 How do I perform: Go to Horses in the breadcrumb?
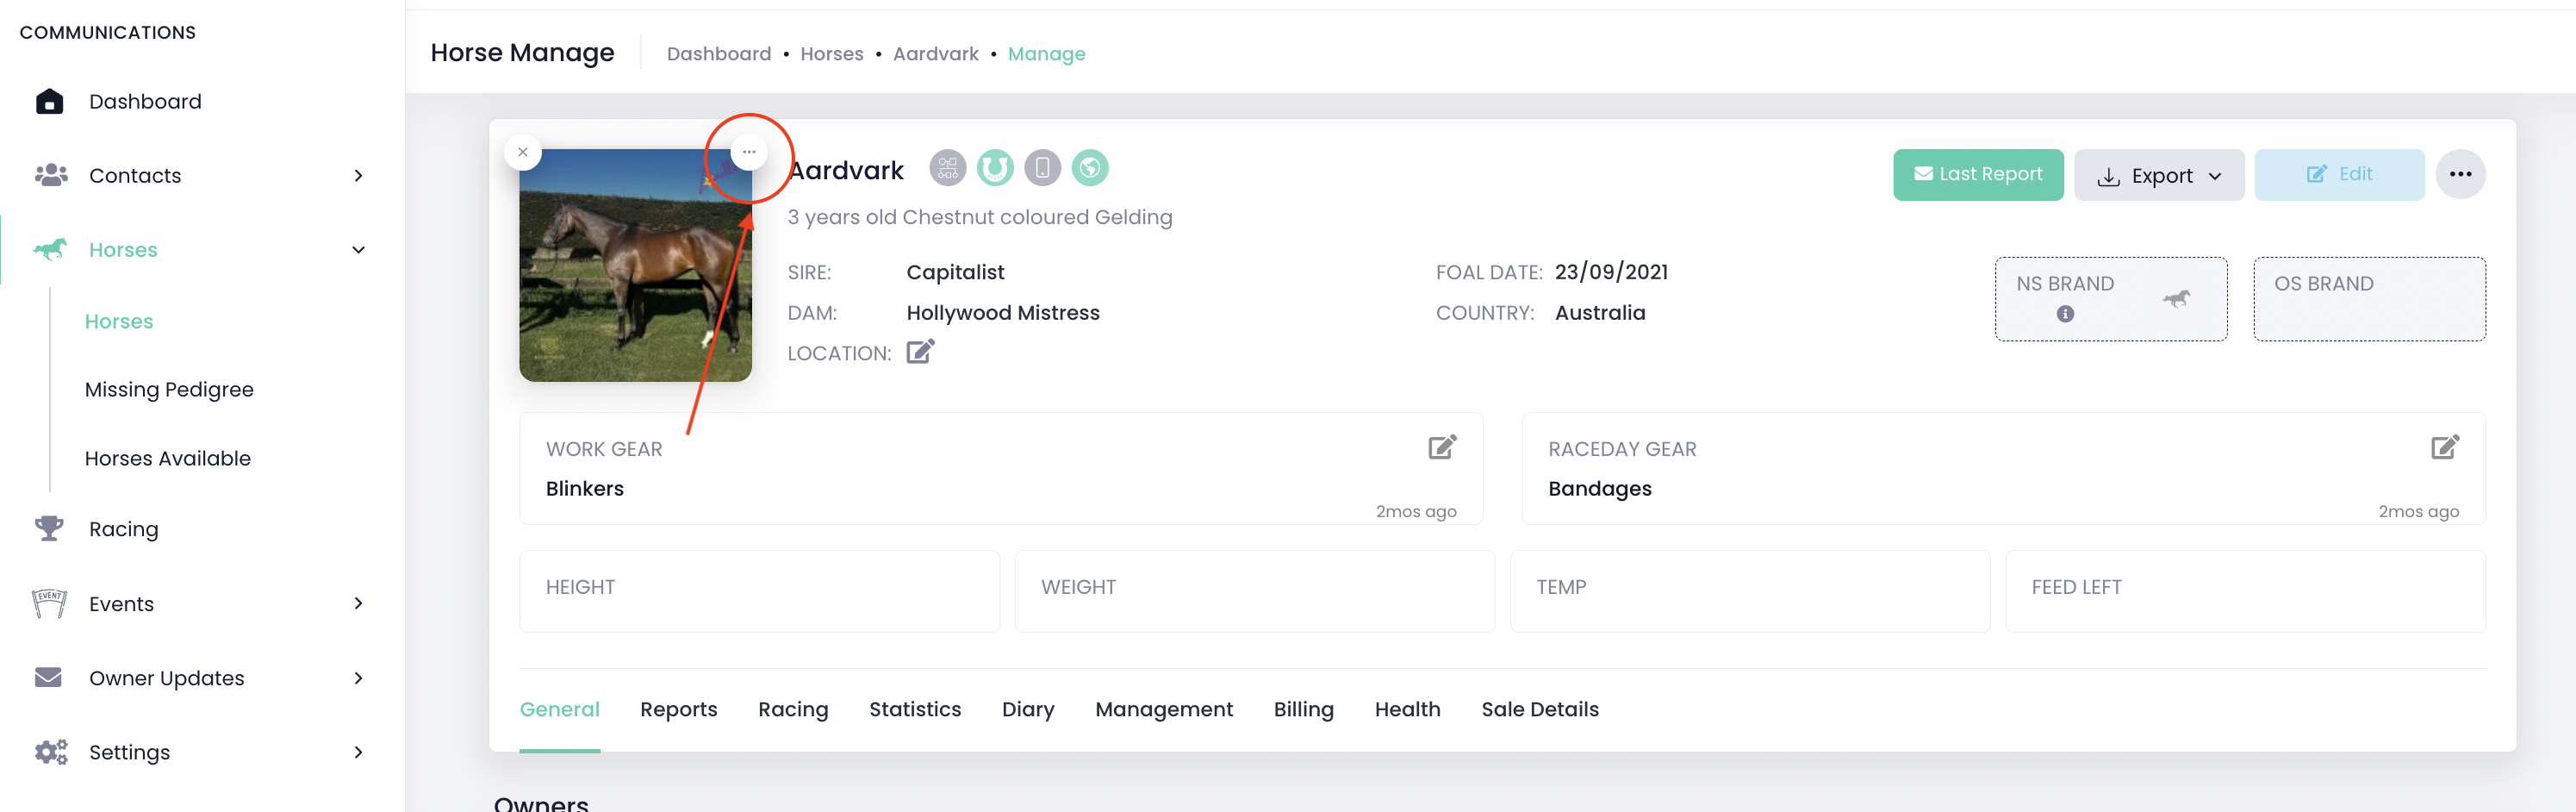[x=831, y=54]
